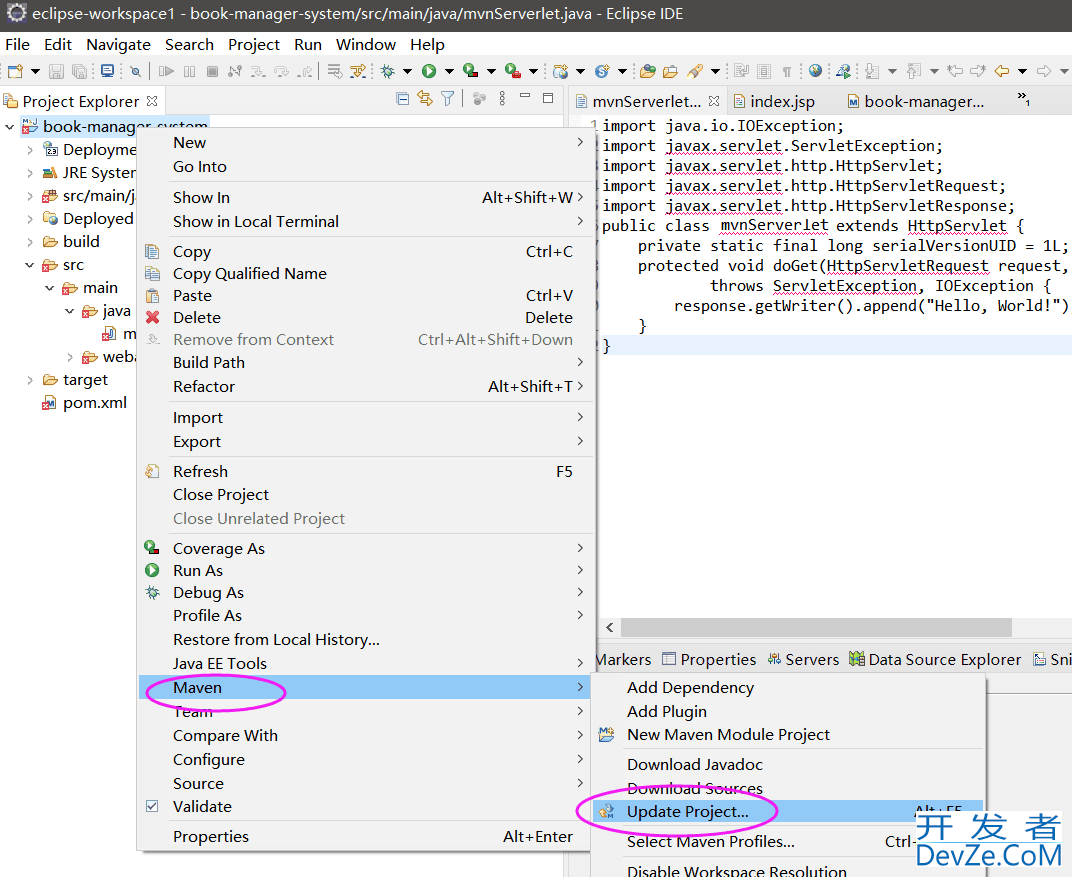Click the Back navigation arrow icon

coord(1002,71)
